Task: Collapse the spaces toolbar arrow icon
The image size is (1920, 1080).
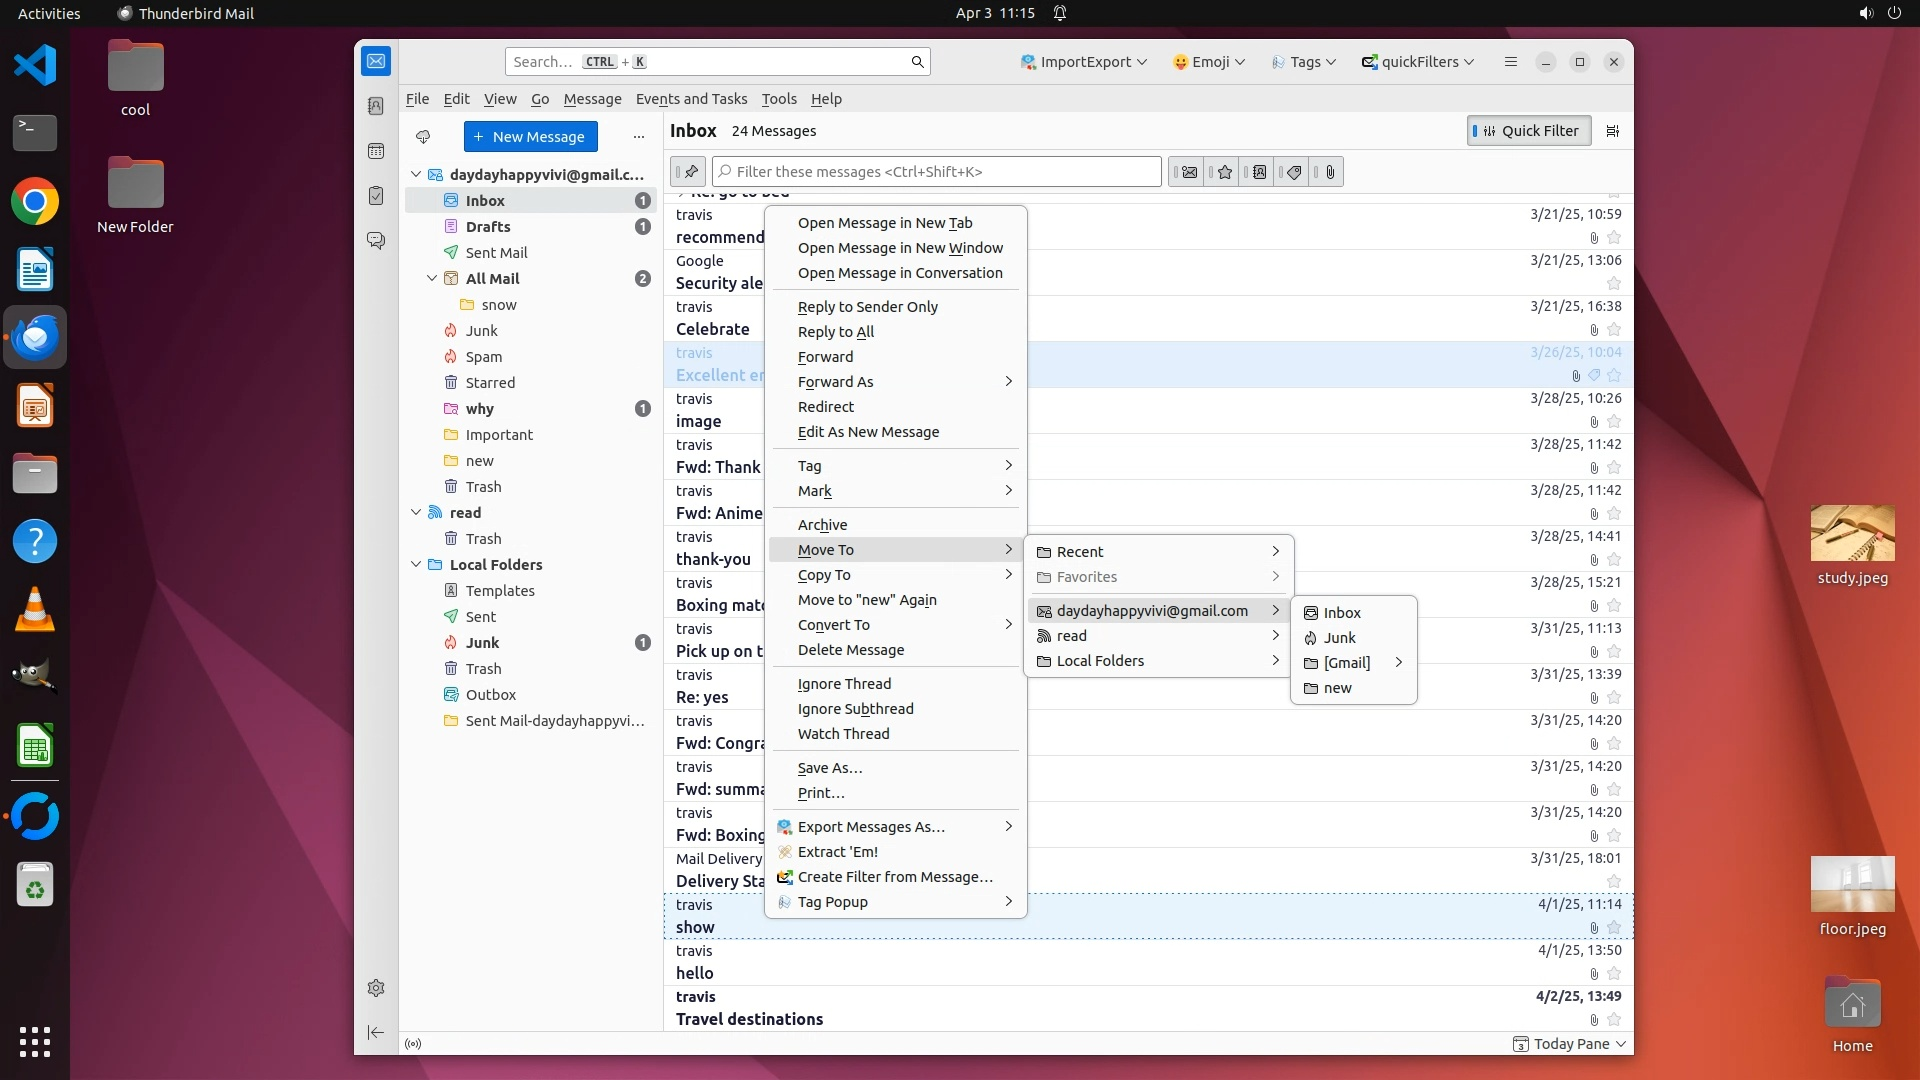Action: 376,1032
